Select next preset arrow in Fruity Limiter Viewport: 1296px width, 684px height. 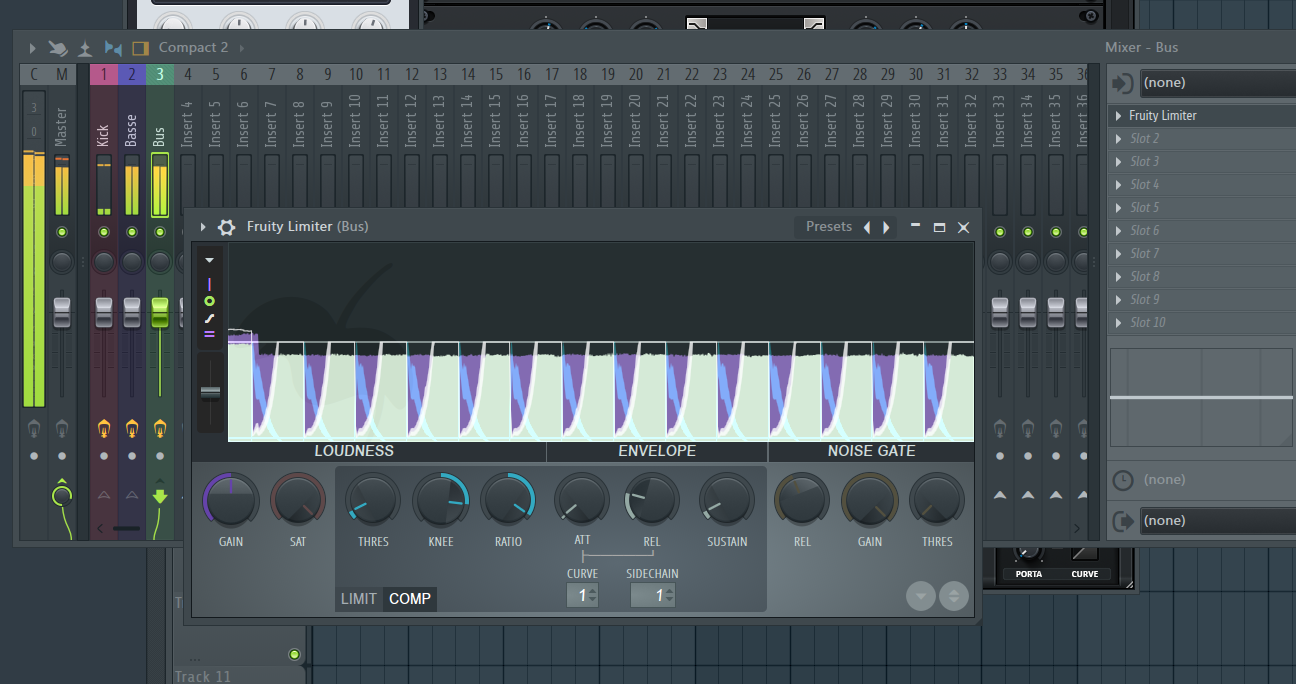click(886, 227)
